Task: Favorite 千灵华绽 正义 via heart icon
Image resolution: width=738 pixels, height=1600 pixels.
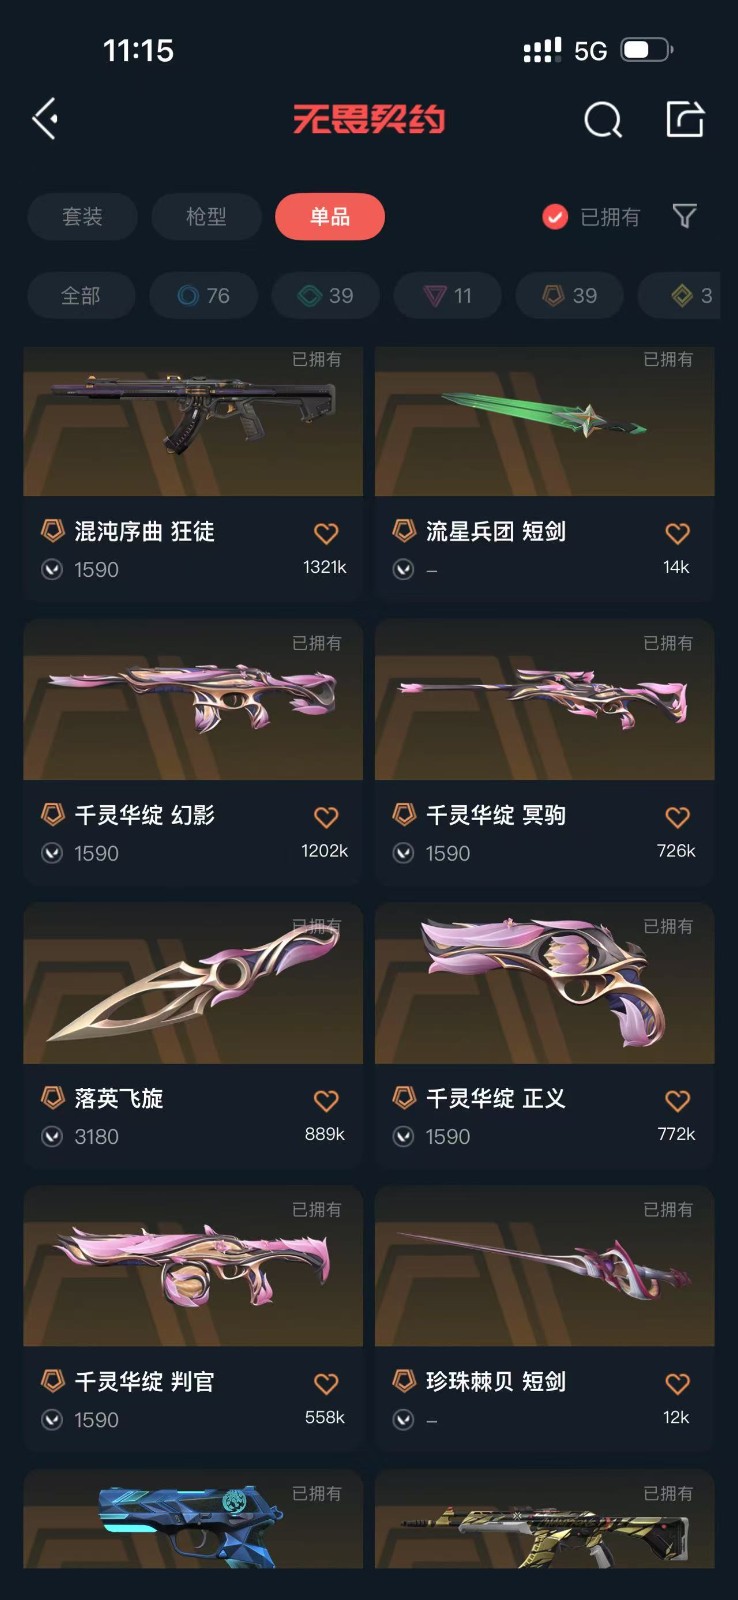Action: tap(677, 1100)
